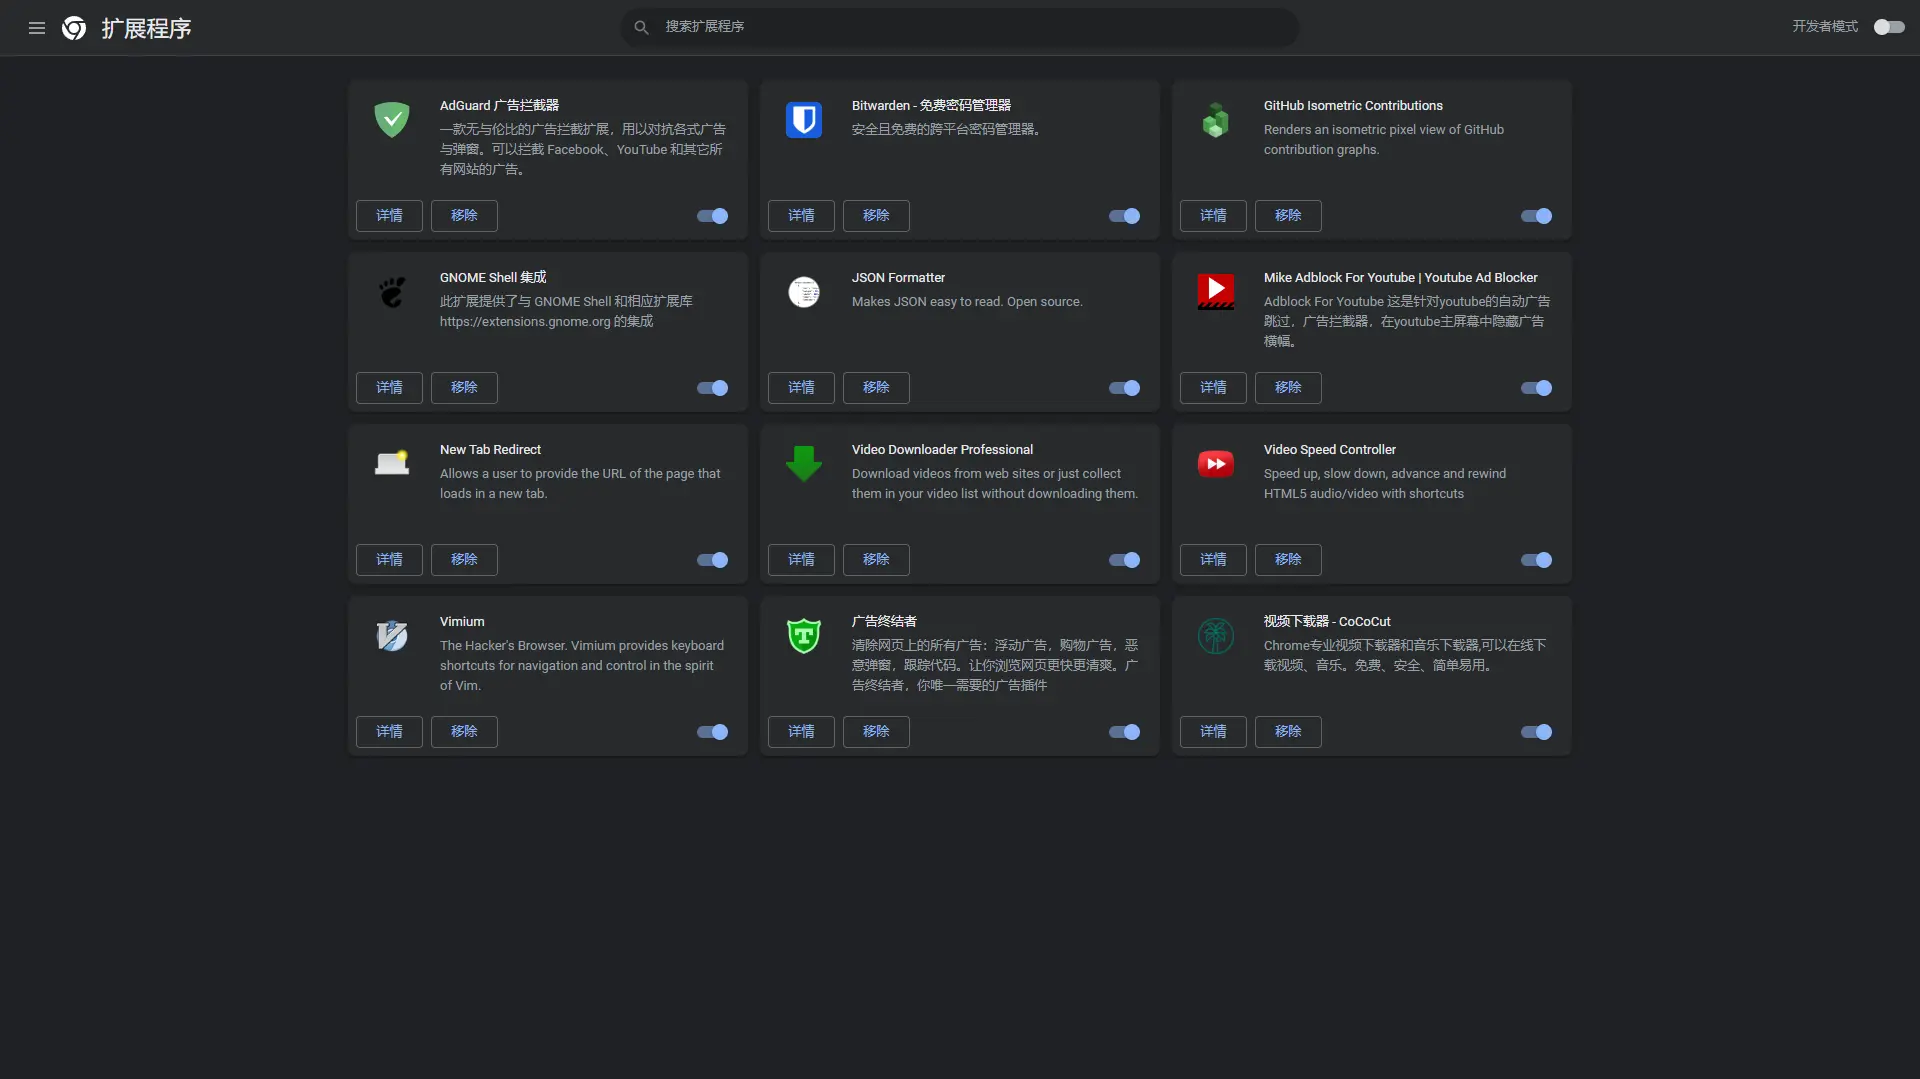Open details for 广告终结者
Screen dimensions: 1920x1079
click(x=801, y=732)
